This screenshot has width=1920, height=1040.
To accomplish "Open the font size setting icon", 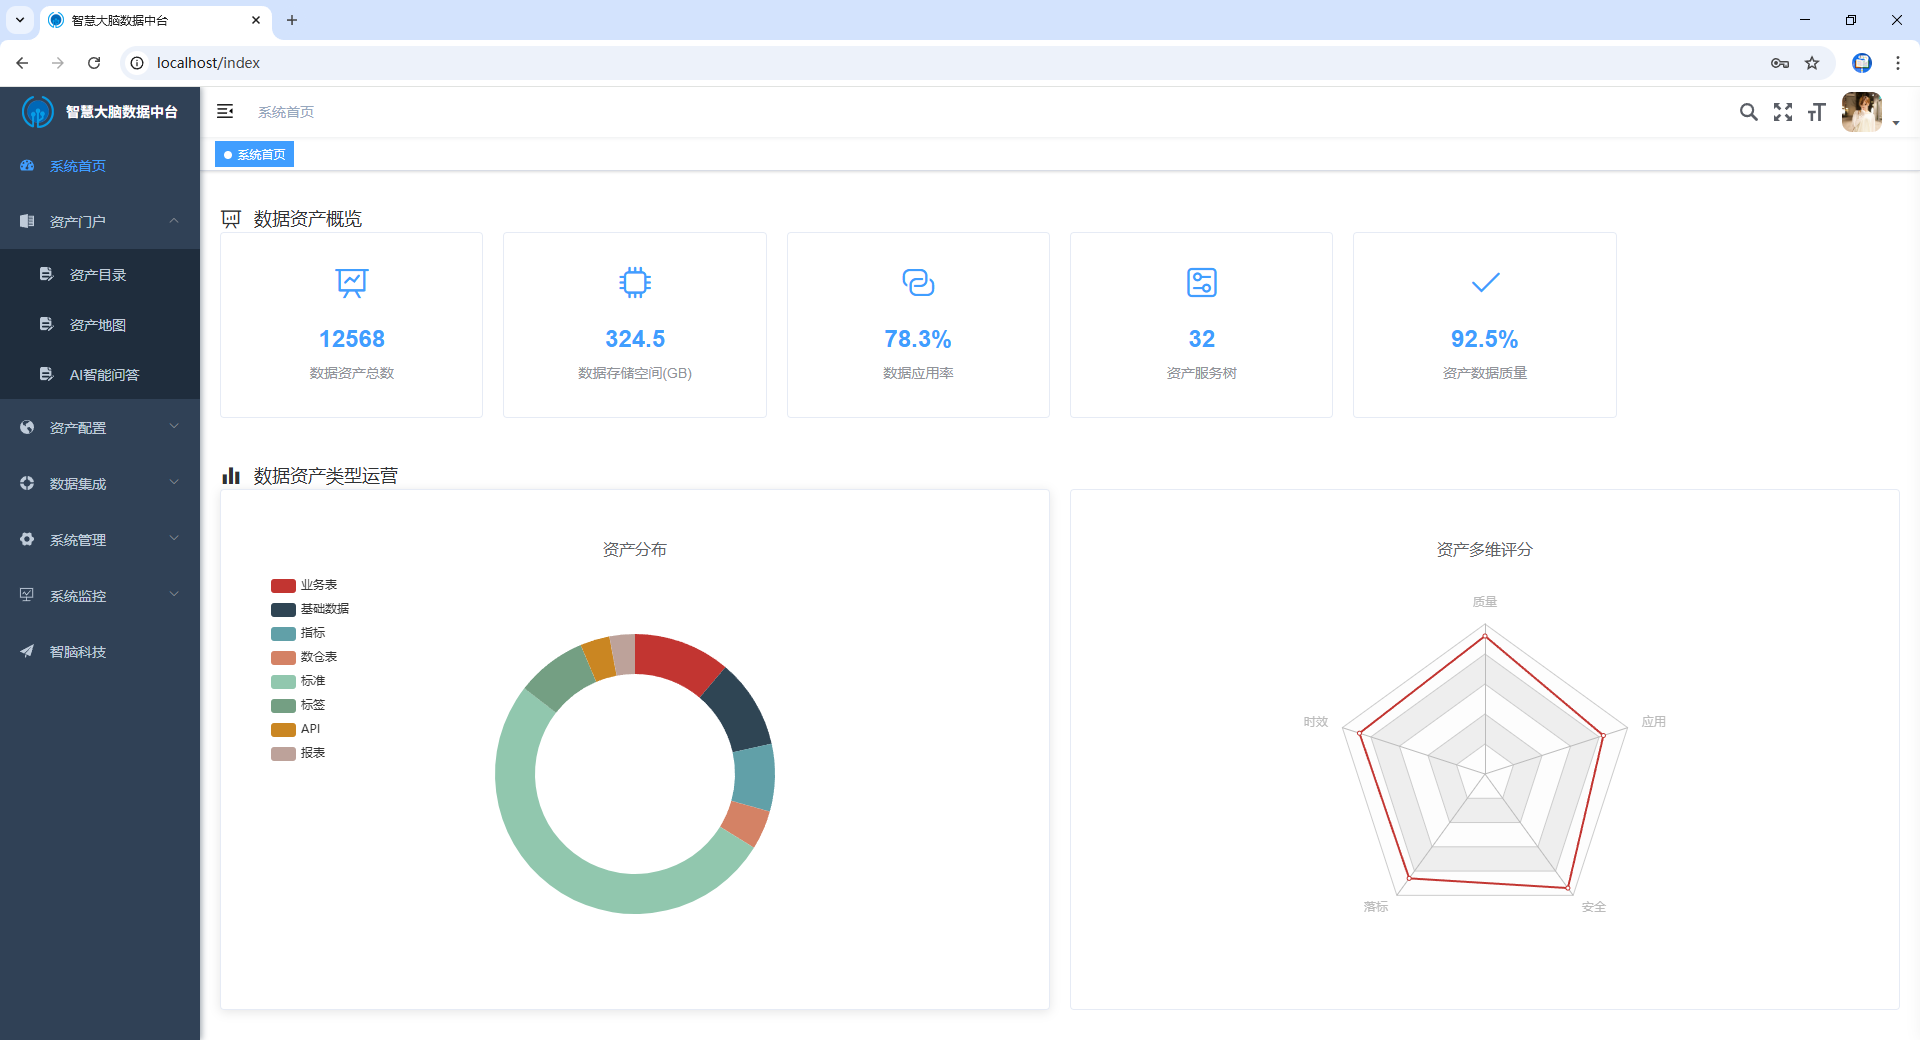I will [x=1816, y=112].
